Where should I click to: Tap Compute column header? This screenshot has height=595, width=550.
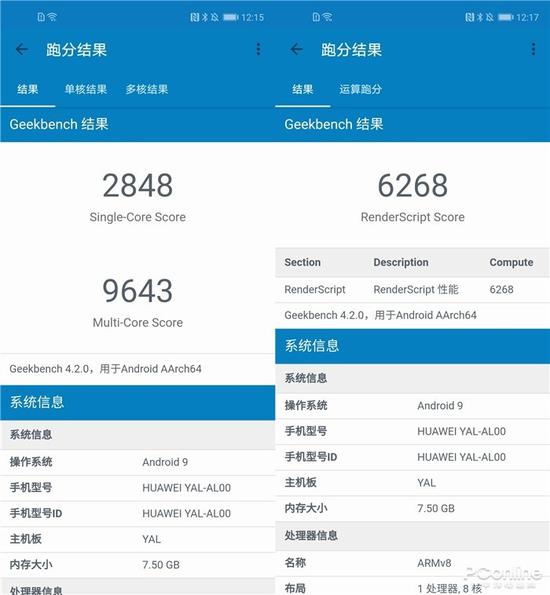pyautogui.click(x=511, y=262)
